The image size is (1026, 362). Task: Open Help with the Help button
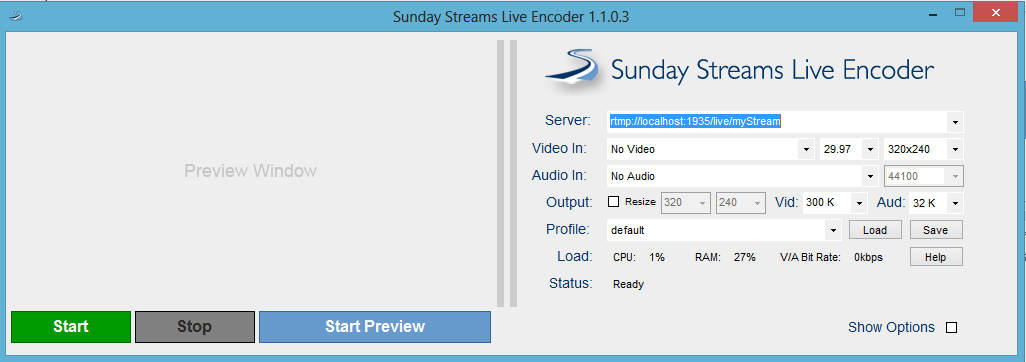click(x=936, y=257)
